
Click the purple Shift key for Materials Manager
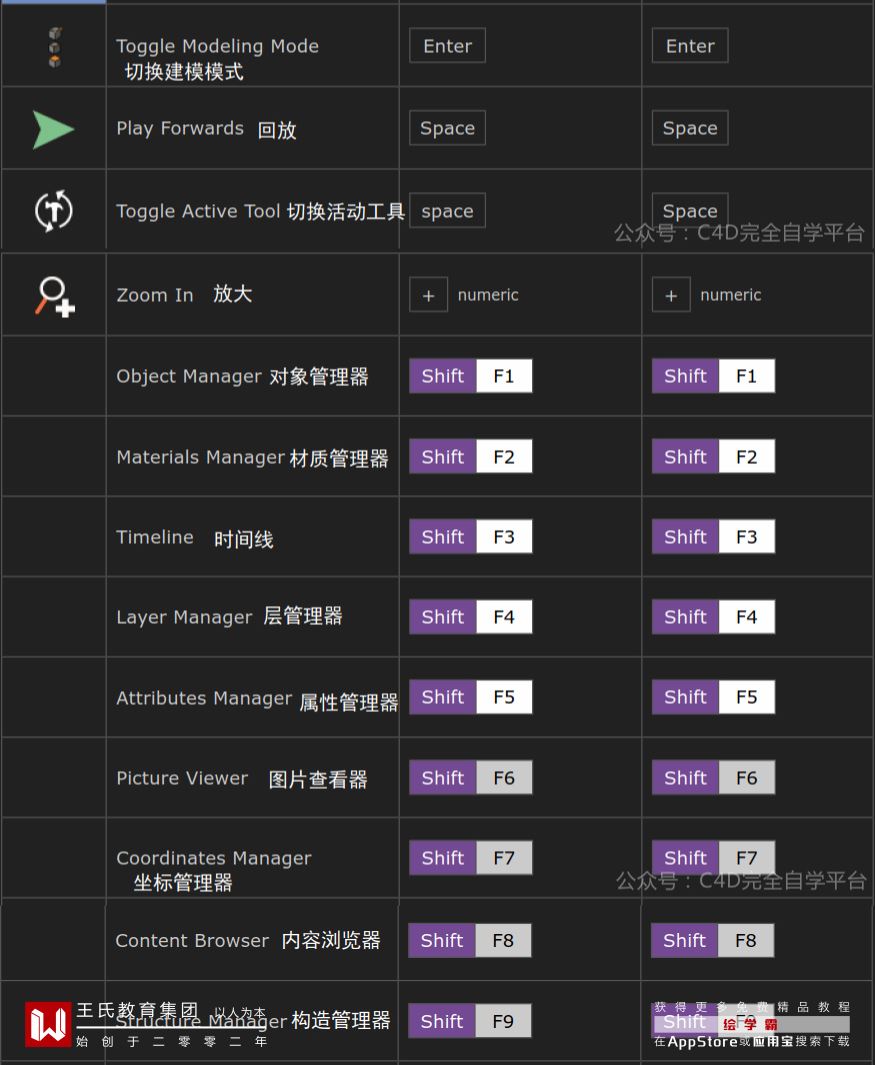[443, 457]
